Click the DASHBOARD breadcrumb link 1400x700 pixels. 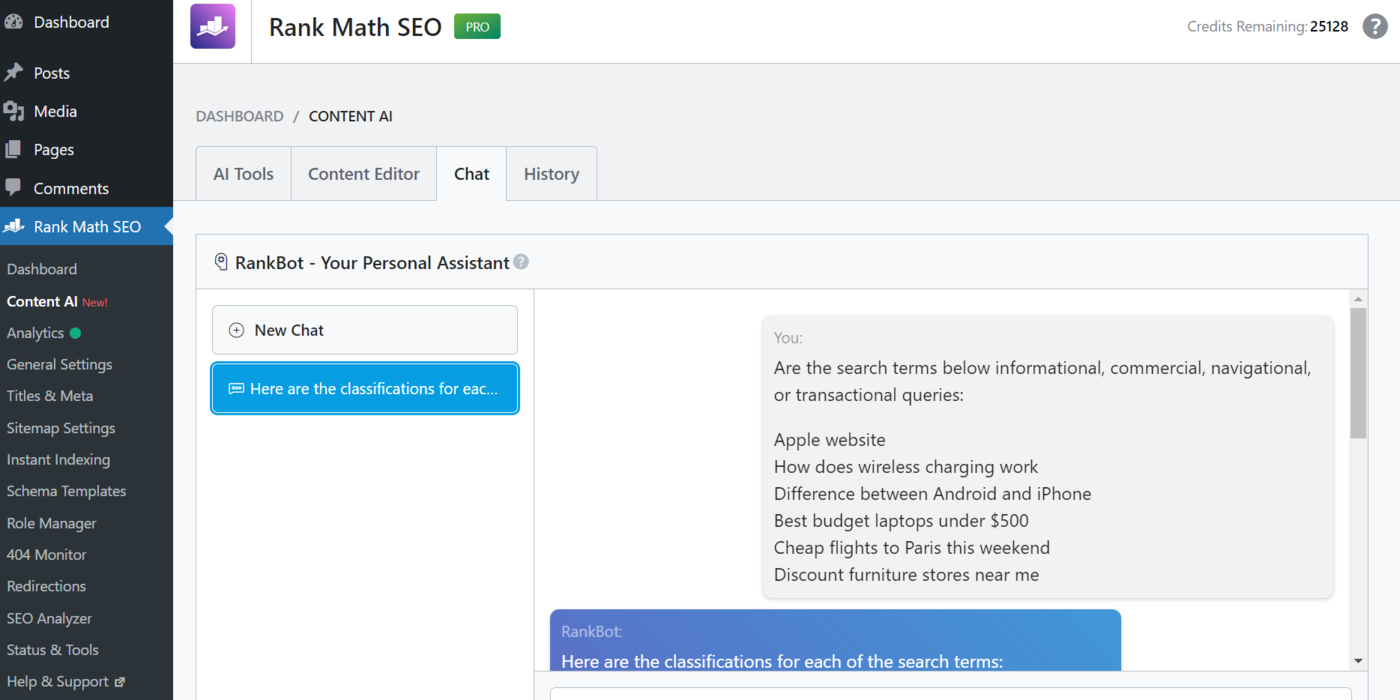pyautogui.click(x=239, y=116)
